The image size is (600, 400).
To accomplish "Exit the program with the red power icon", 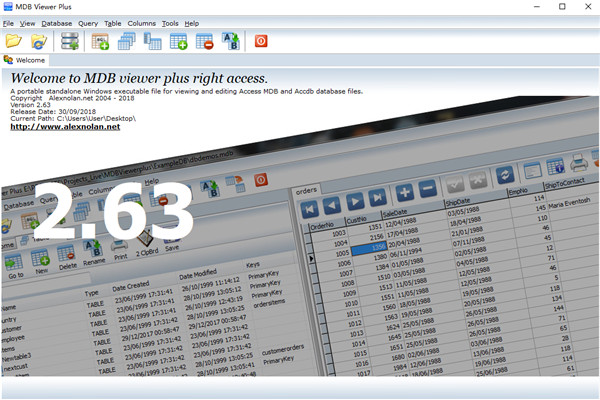I will point(261,41).
